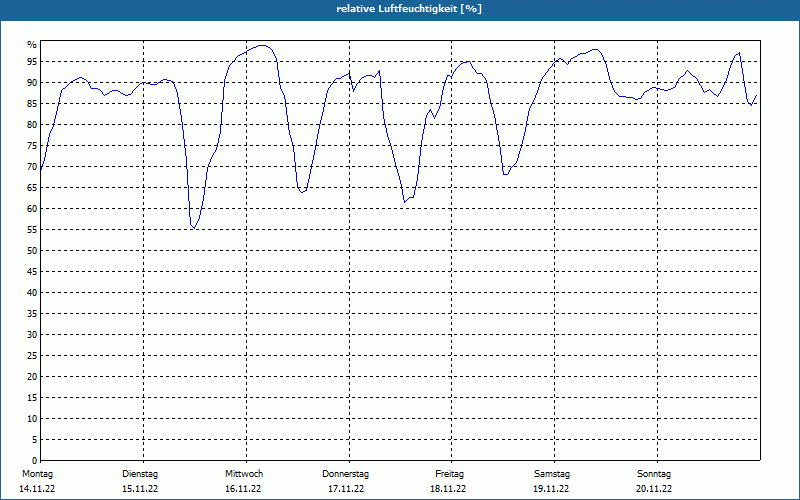This screenshot has width=800, height=500.
Task: Click the 40 y-axis label
Action: click(x=32, y=293)
